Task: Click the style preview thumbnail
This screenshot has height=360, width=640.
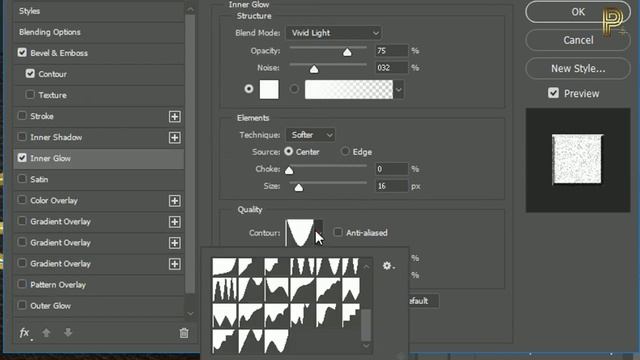Action: [578, 160]
